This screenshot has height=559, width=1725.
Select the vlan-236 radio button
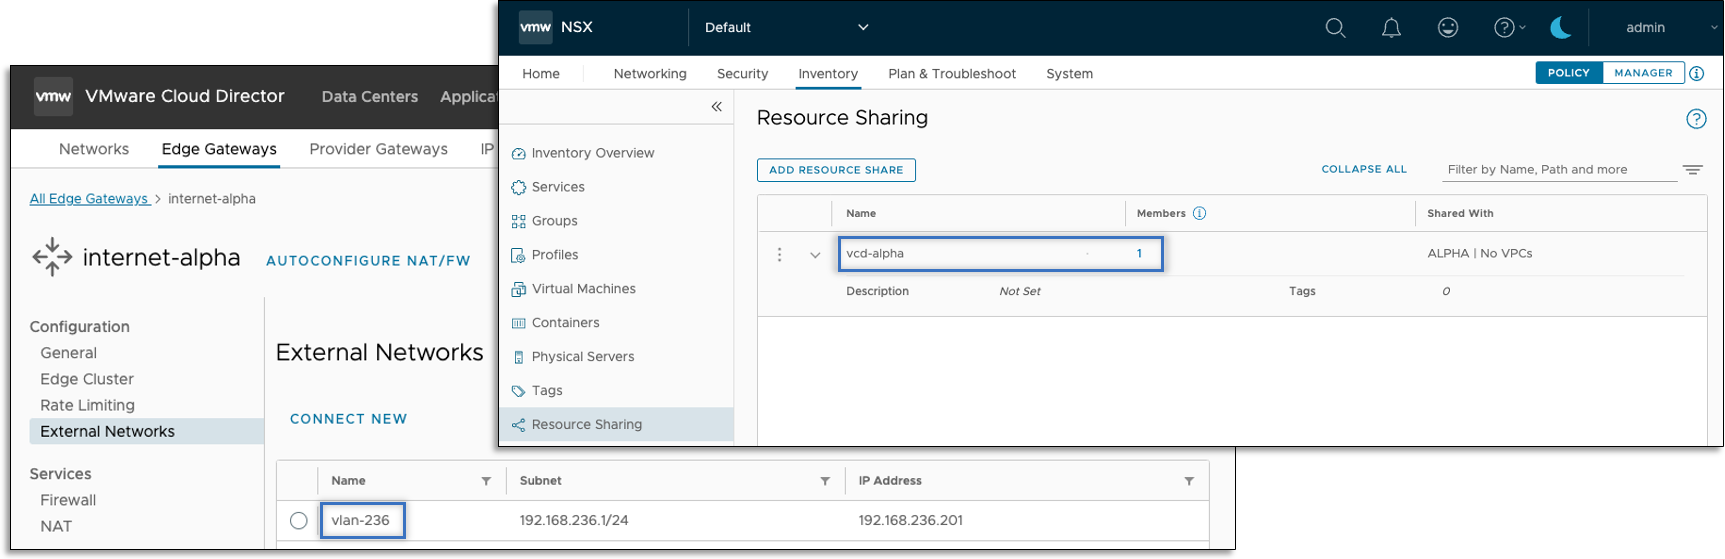coord(298,521)
